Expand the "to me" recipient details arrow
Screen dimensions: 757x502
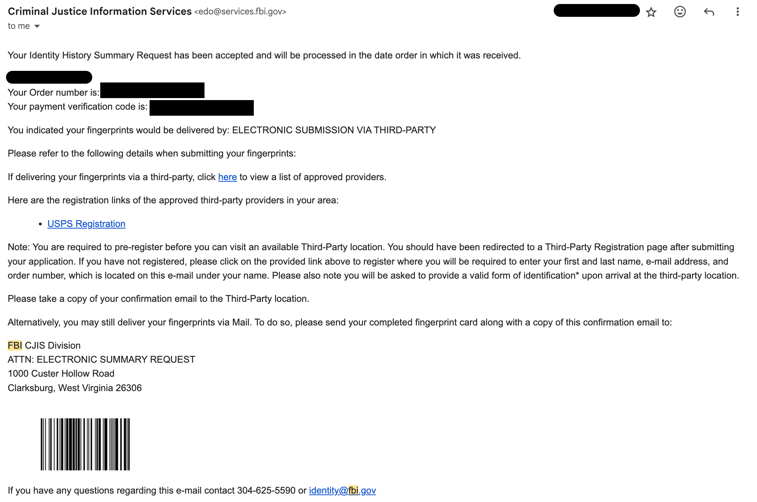pos(37,27)
